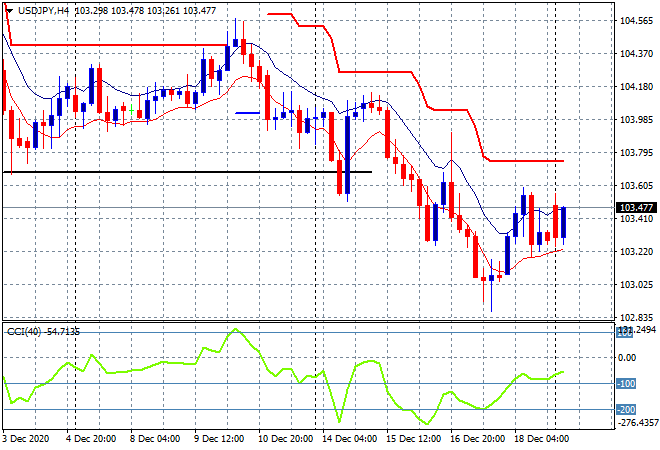The width and height of the screenshot is (660, 450).
Task: Click the 10 Dec 20:00 time label
Action: (286, 439)
